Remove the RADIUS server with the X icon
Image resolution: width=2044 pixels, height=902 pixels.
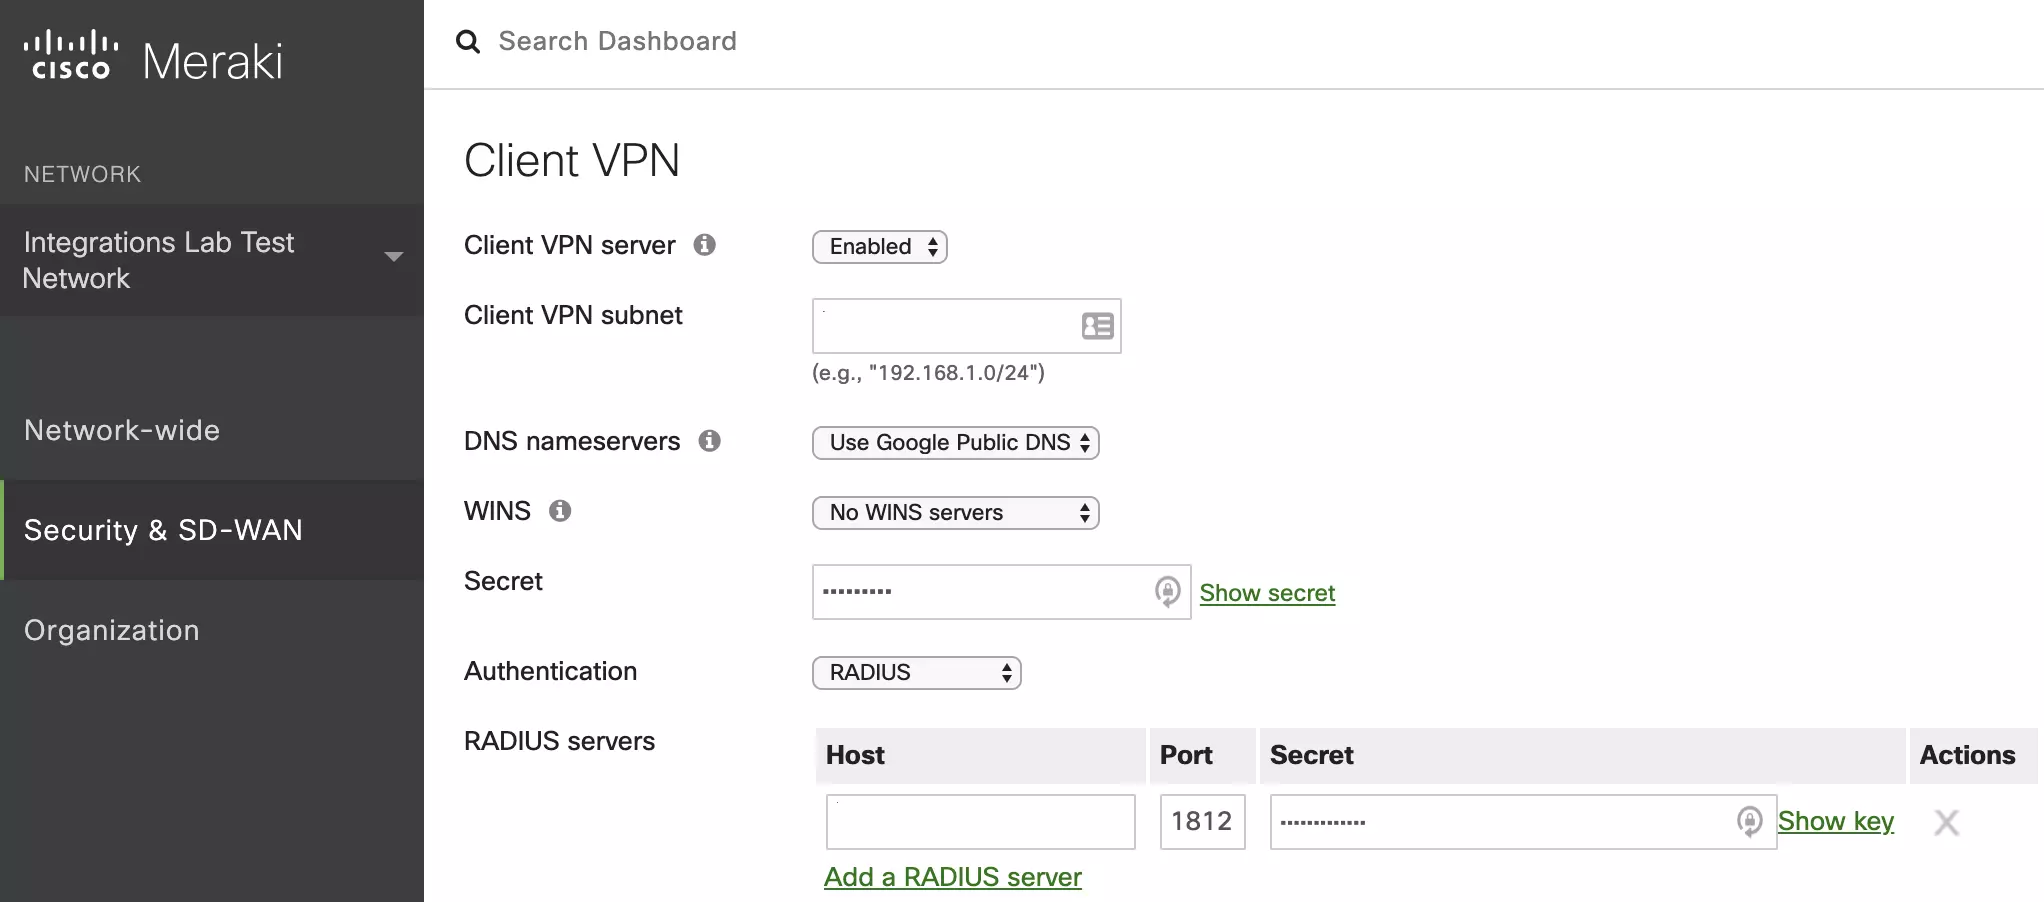point(1946,822)
